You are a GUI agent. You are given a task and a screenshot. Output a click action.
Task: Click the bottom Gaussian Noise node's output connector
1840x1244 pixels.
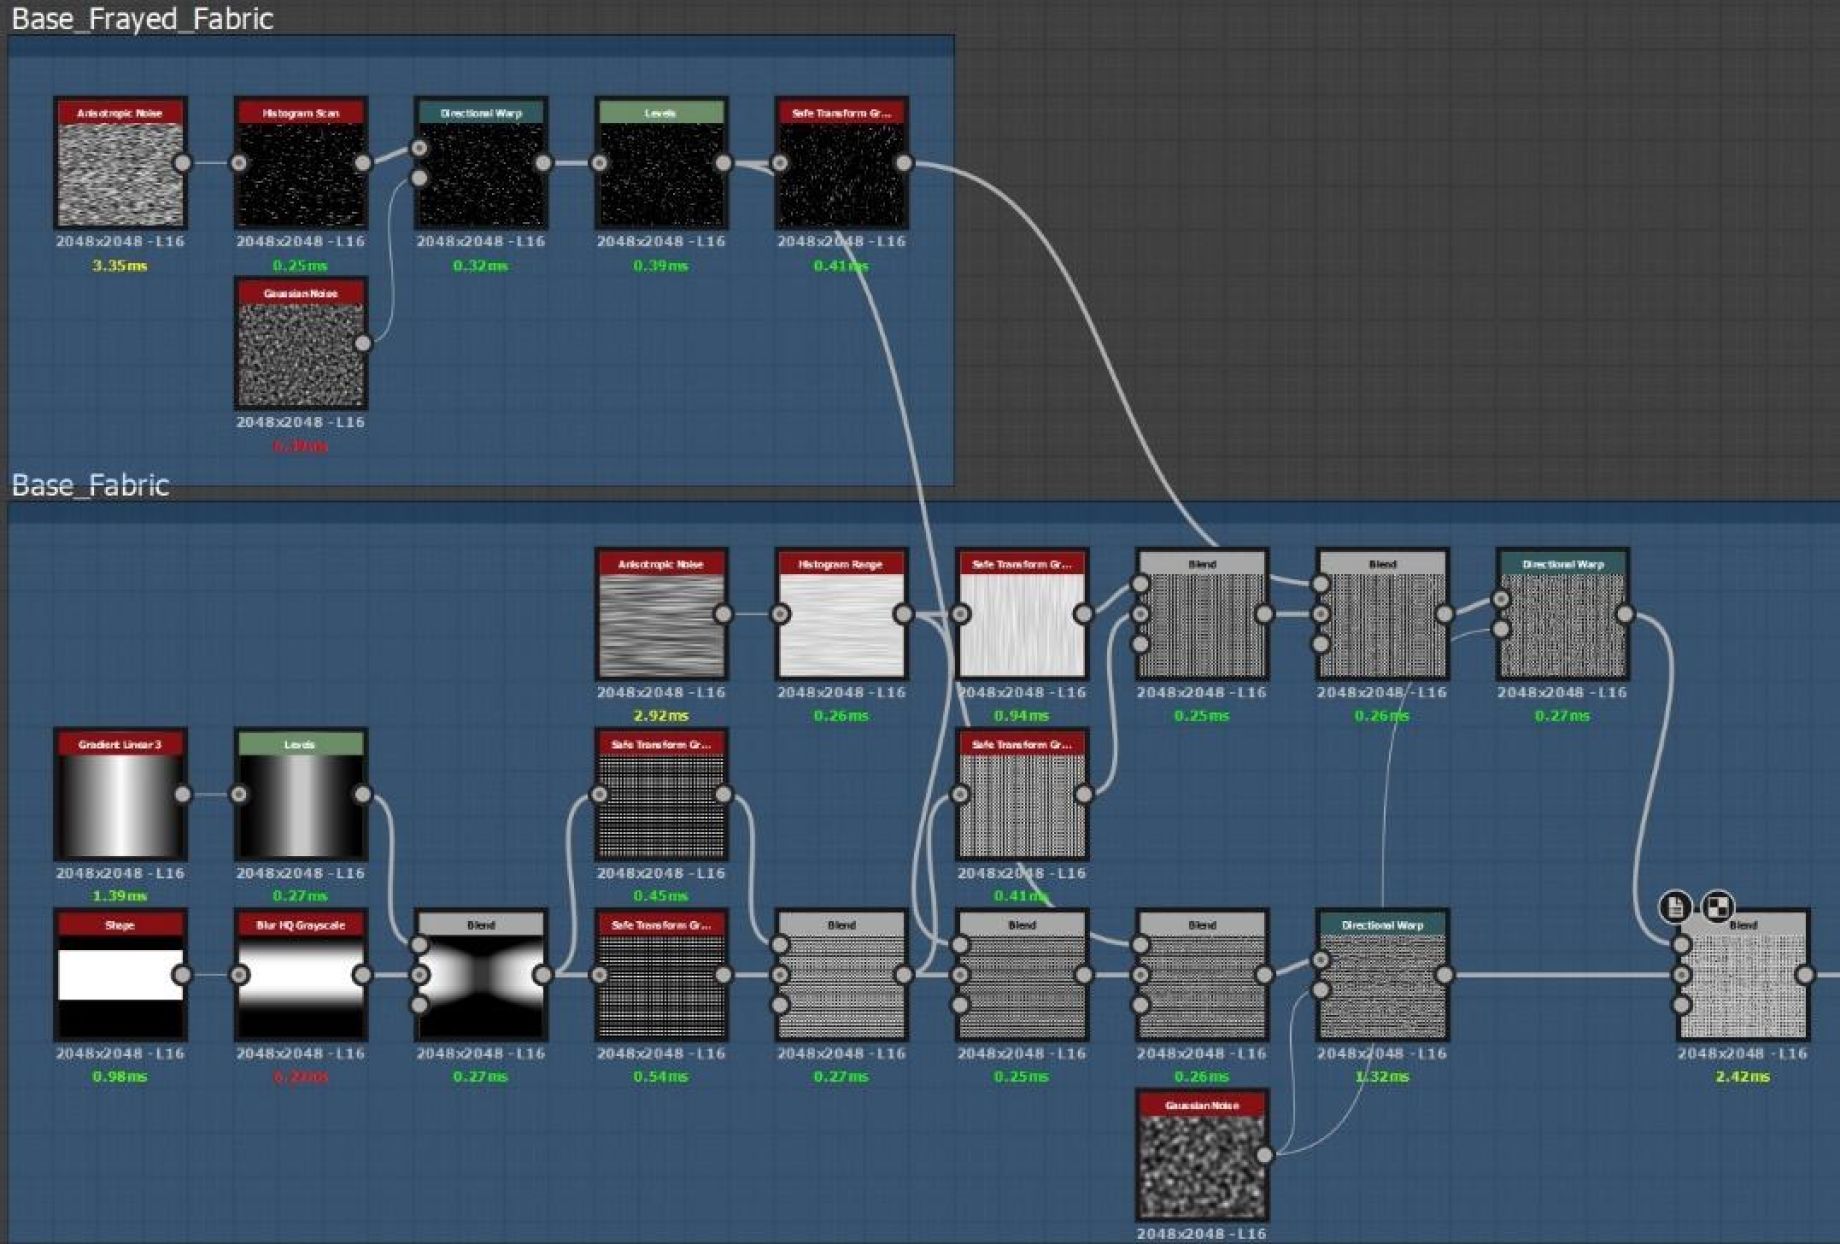1264,1155
